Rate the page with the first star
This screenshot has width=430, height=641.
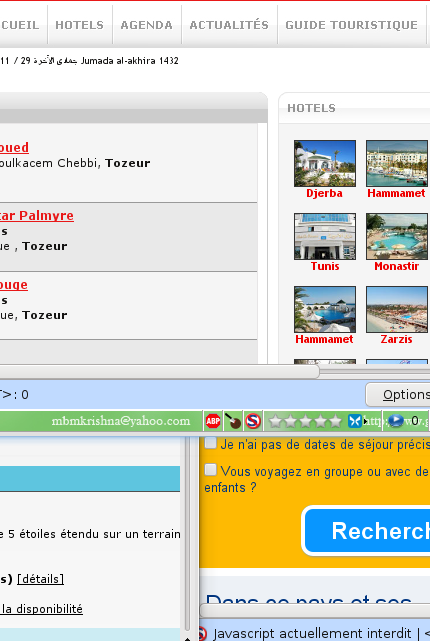[x=275, y=421]
